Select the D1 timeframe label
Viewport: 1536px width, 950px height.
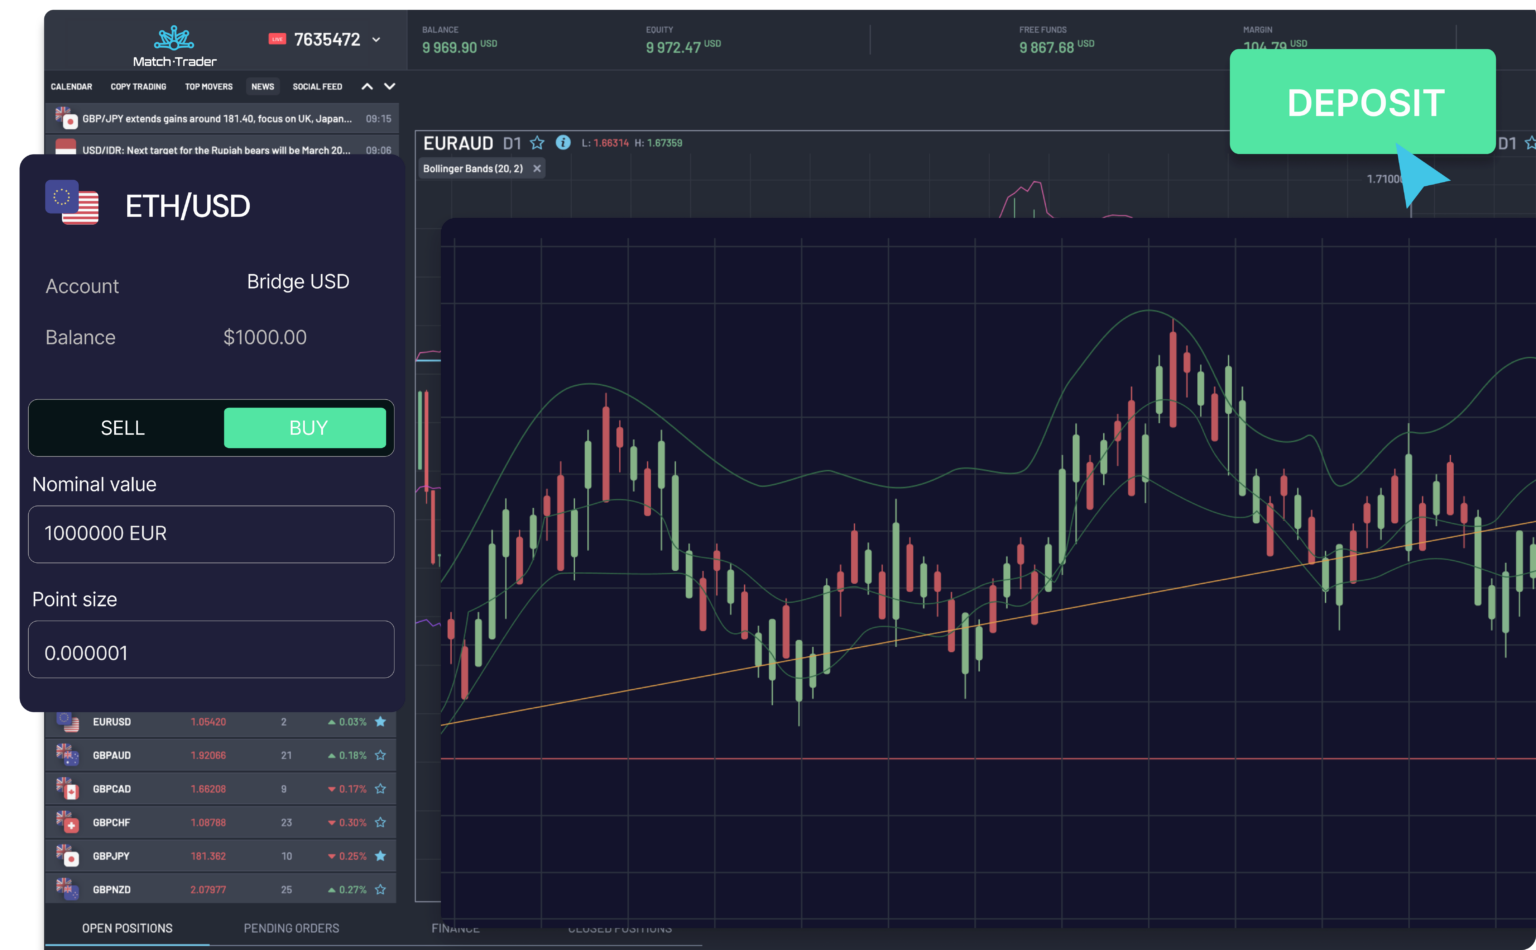click(510, 143)
